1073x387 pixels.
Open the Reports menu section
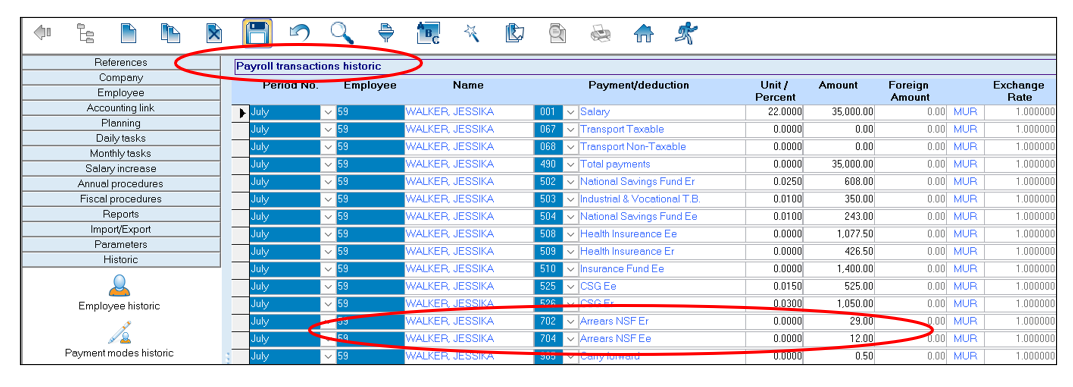120,214
